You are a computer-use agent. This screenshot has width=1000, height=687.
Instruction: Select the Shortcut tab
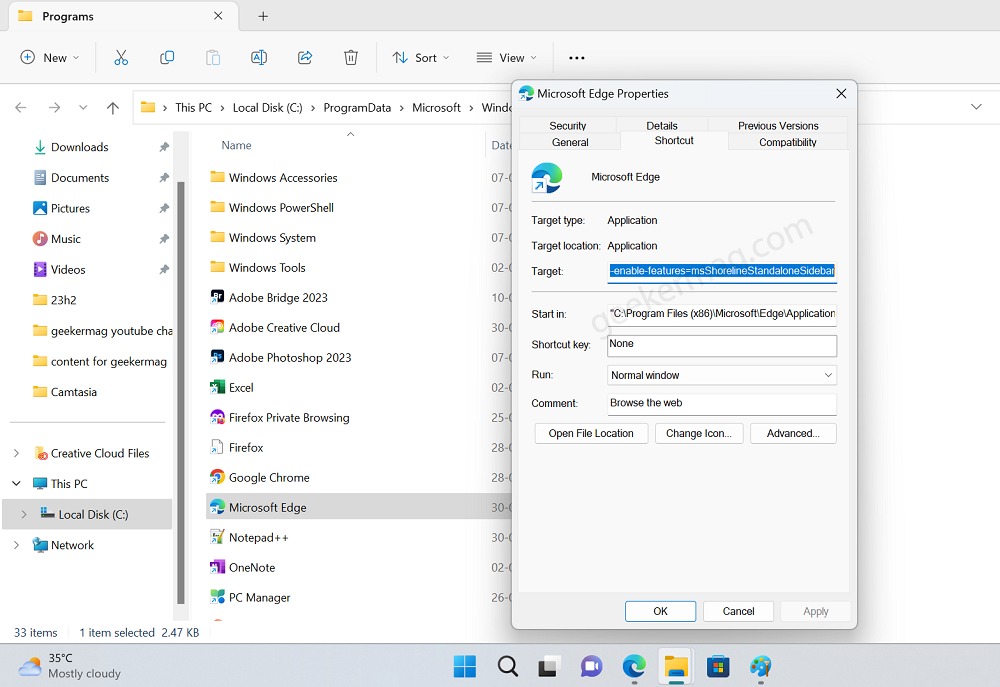click(x=674, y=140)
